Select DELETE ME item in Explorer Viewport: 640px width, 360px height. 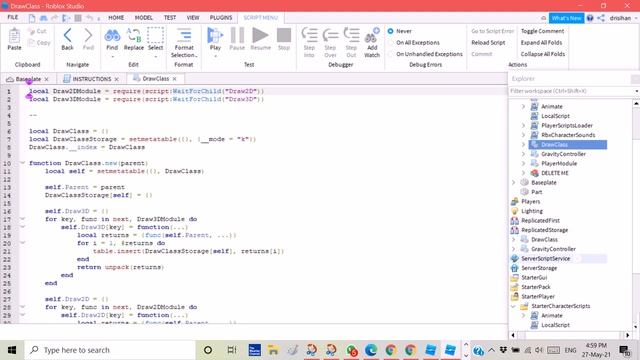coord(555,173)
